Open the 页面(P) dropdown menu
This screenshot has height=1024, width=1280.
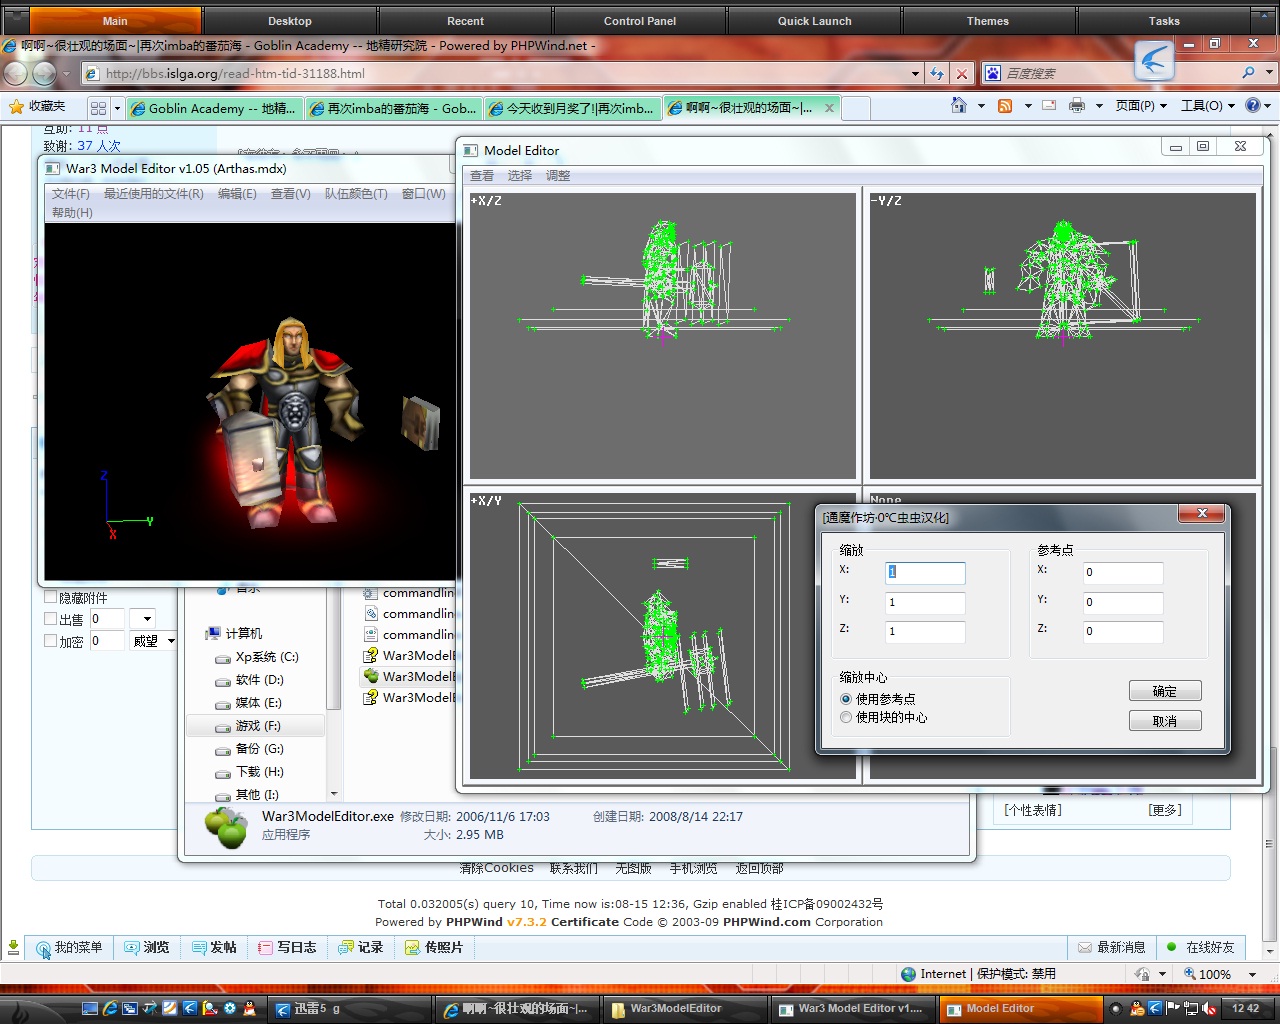1141,106
